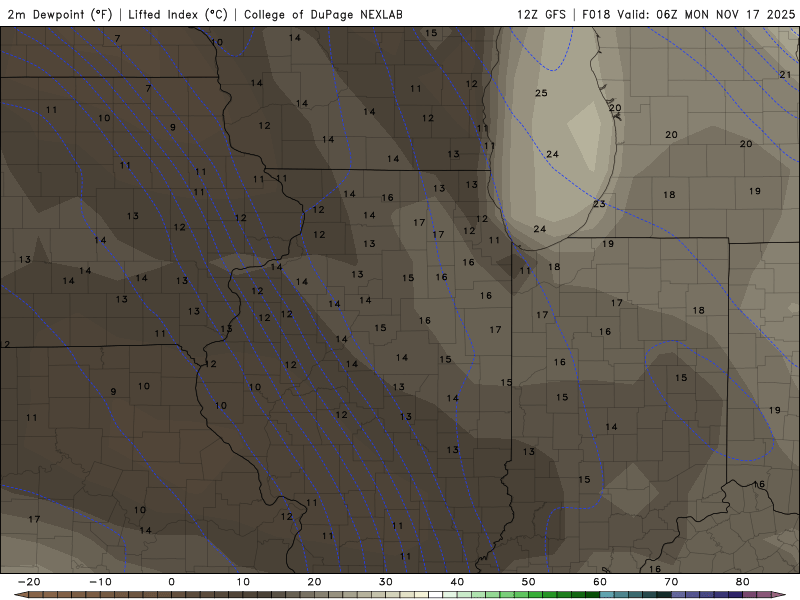This screenshot has height=600, width=800.
Task: Click the 60 label on the color scale
Action: [600, 582]
